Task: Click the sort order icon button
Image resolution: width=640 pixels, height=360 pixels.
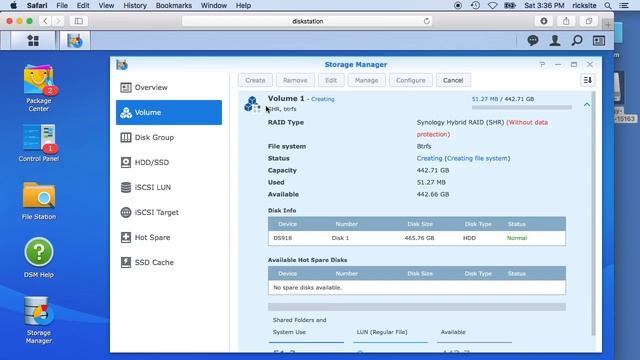Action: pos(587,80)
